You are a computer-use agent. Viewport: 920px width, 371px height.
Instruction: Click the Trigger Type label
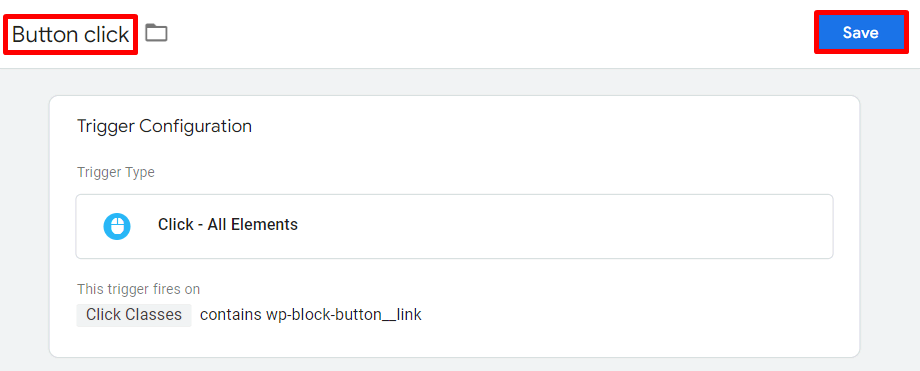[116, 173]
